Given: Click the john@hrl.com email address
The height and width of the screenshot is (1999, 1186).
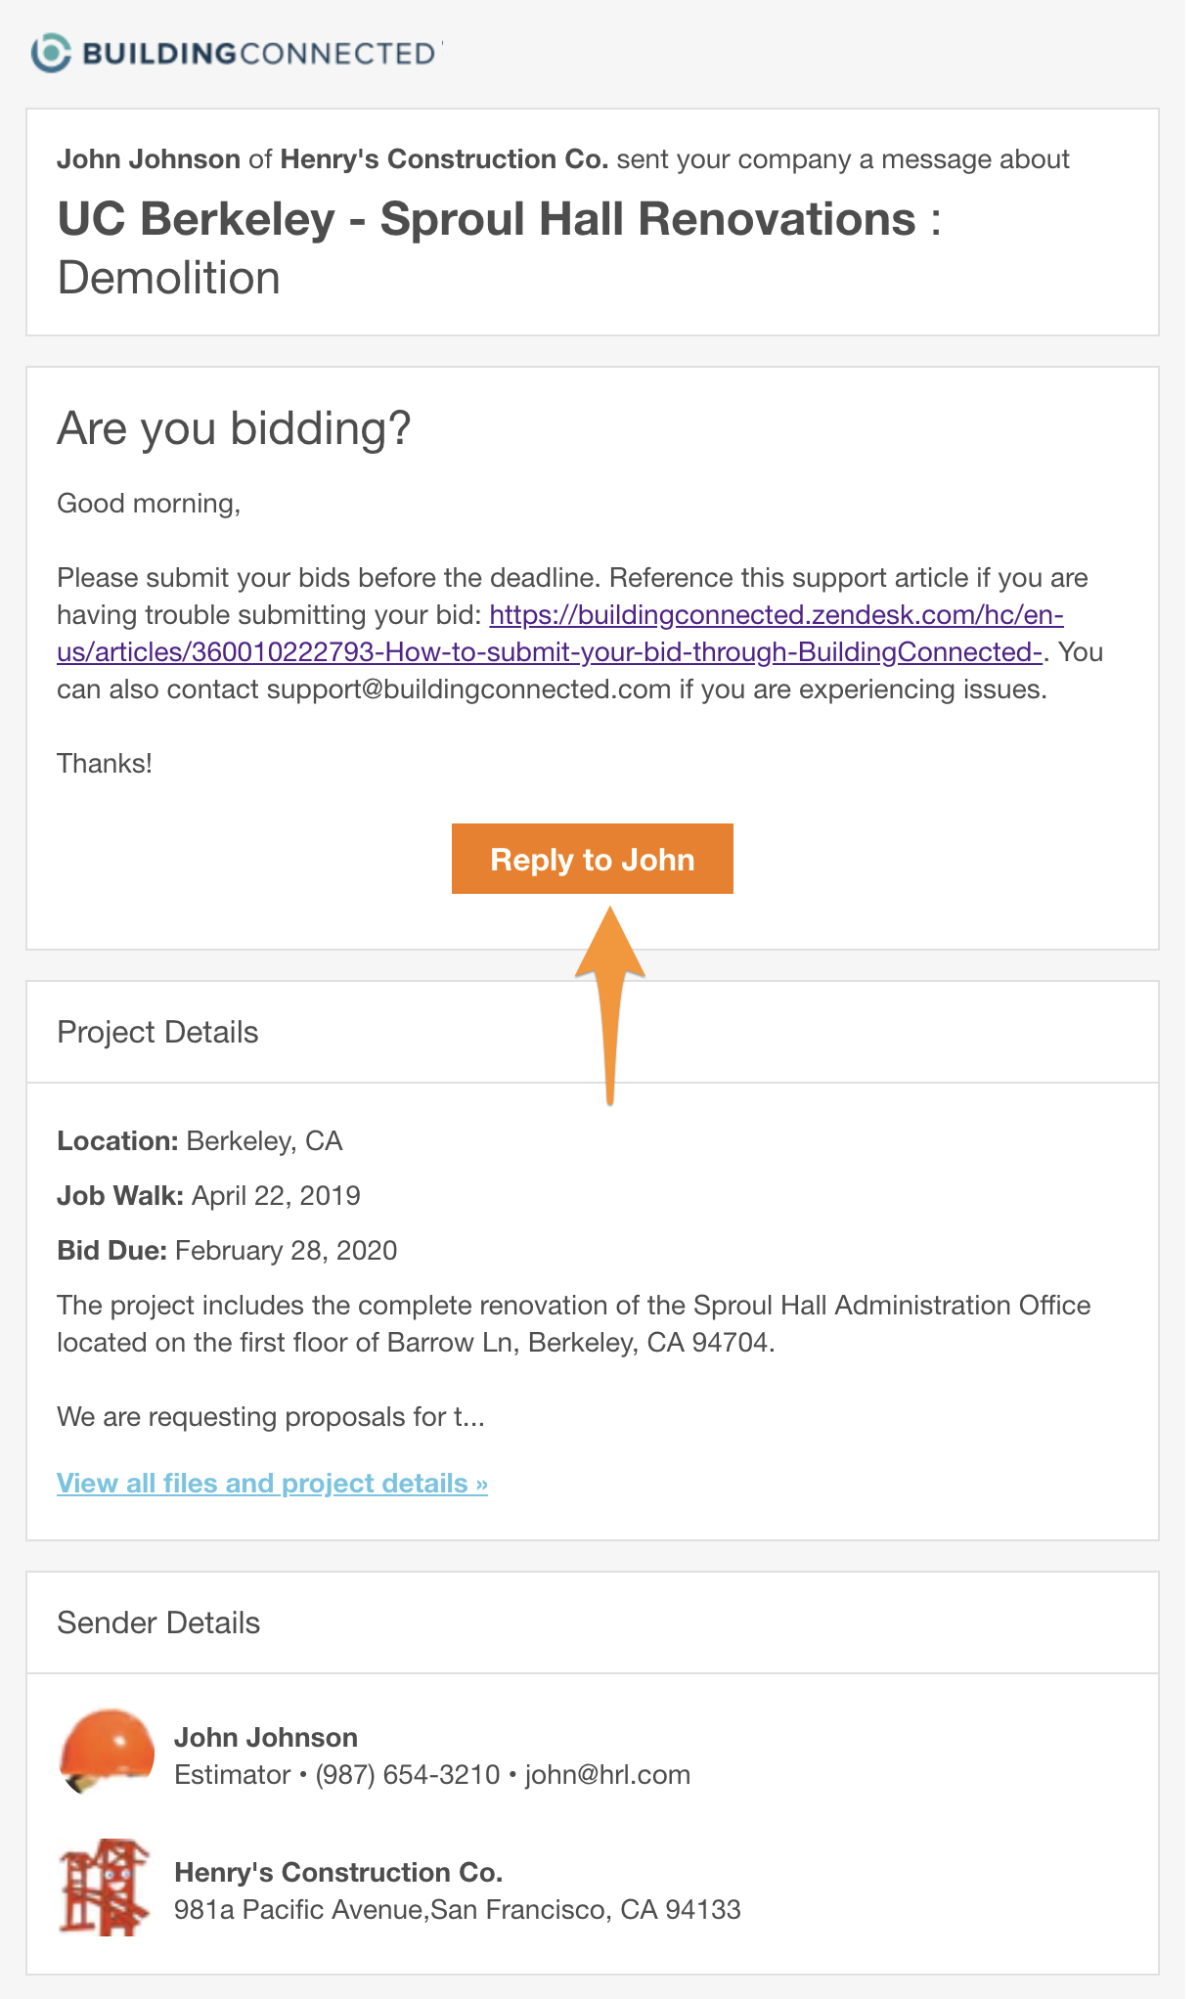Looking at the screenshot, I should (607, 1775).
